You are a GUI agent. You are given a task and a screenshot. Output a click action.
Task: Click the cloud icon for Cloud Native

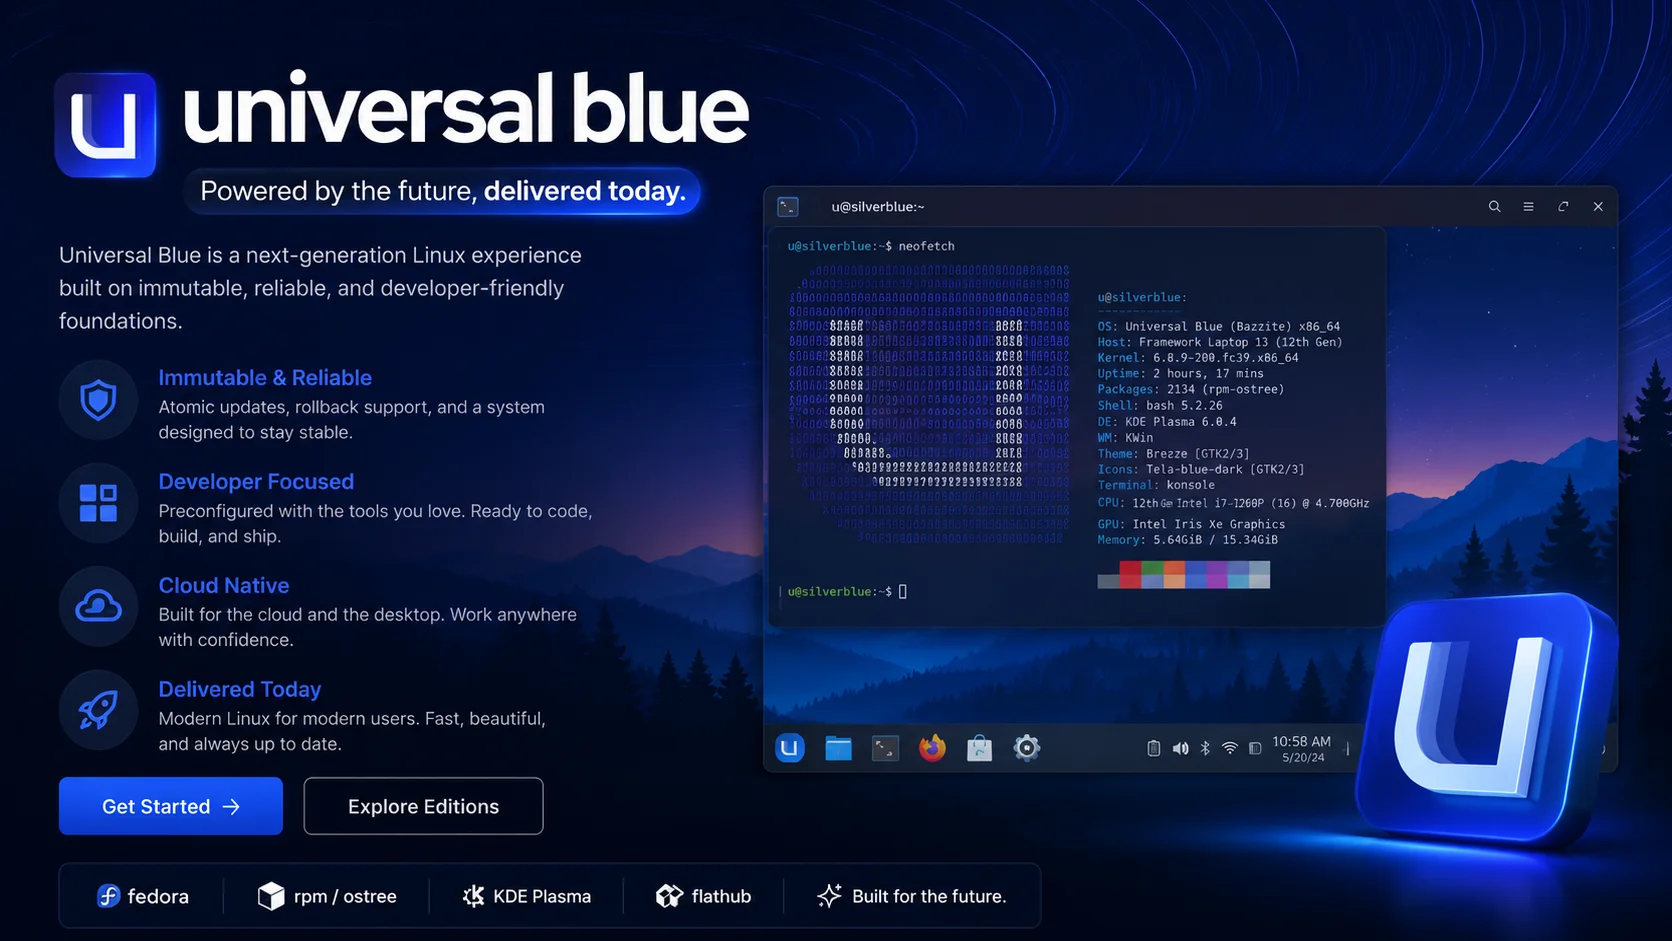(98, 607)
